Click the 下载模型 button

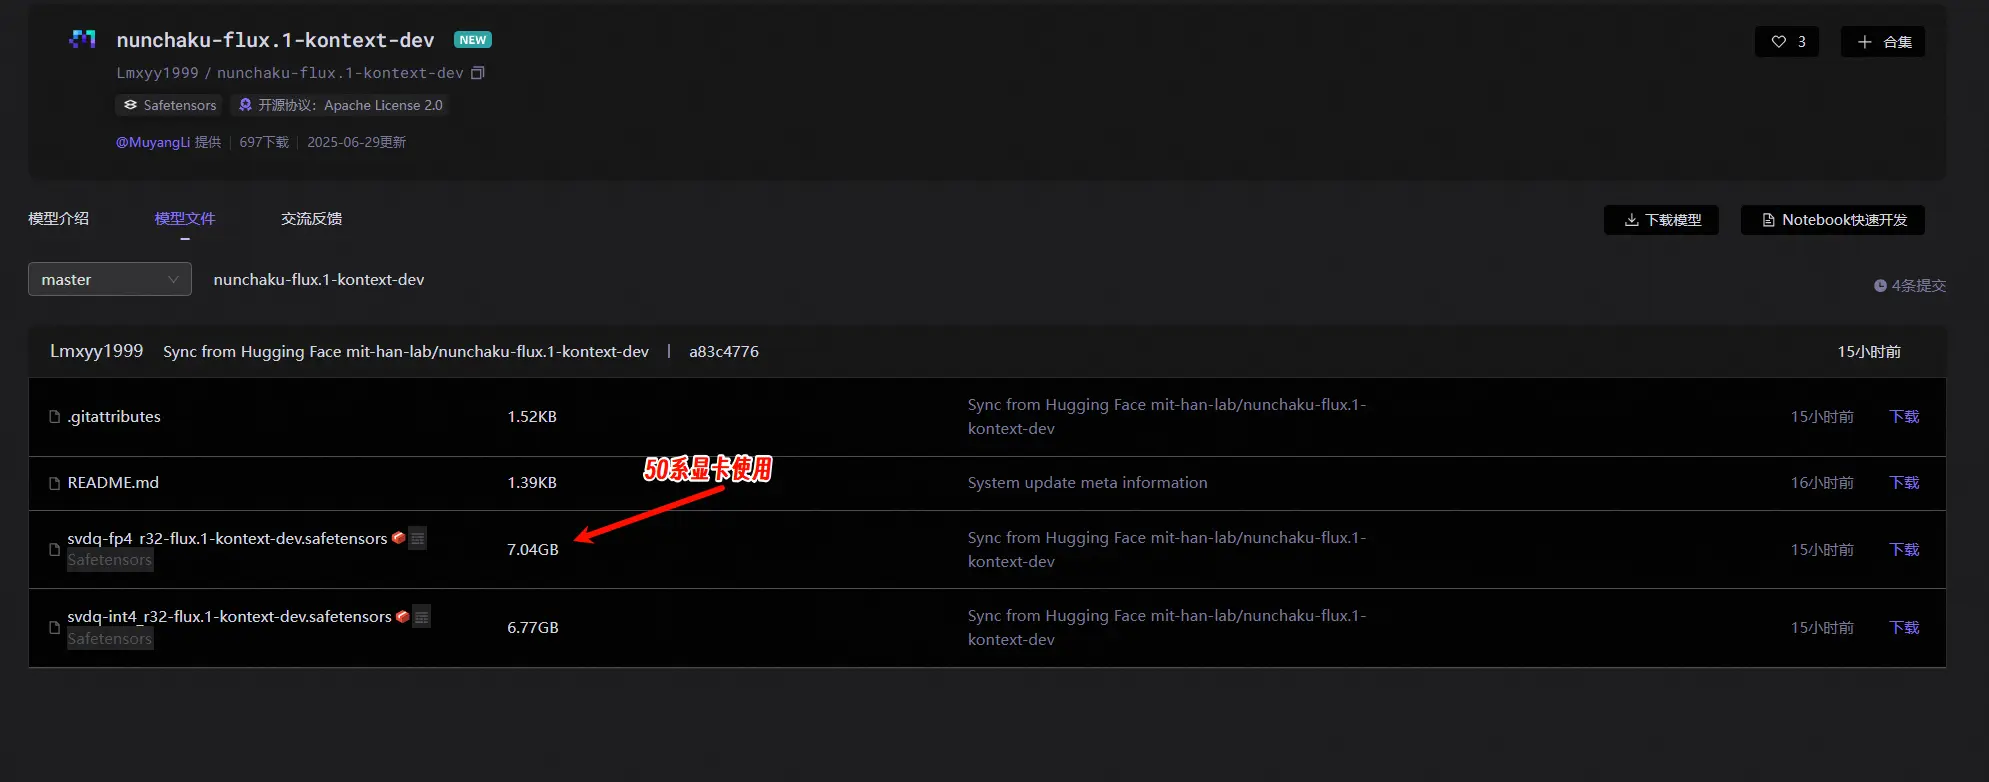1661,220
